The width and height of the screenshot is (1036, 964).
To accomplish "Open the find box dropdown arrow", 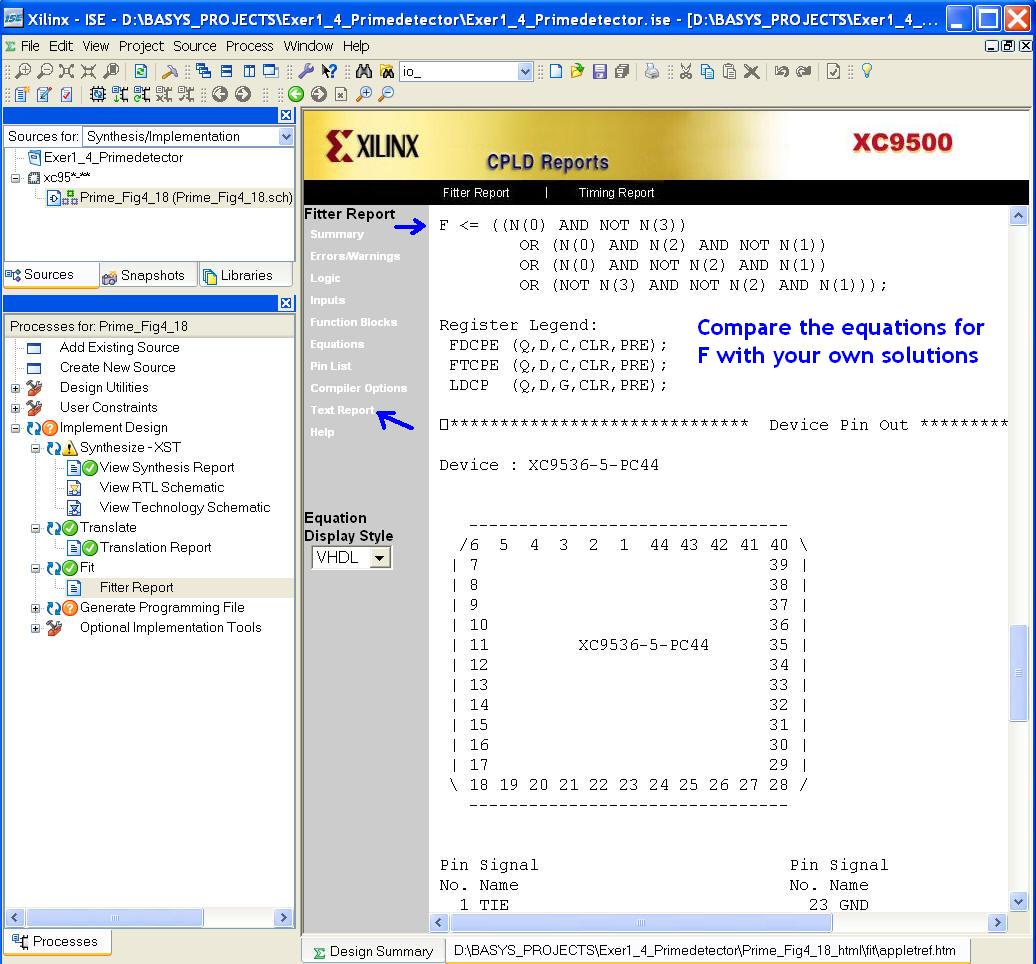I will coord(525,71).
